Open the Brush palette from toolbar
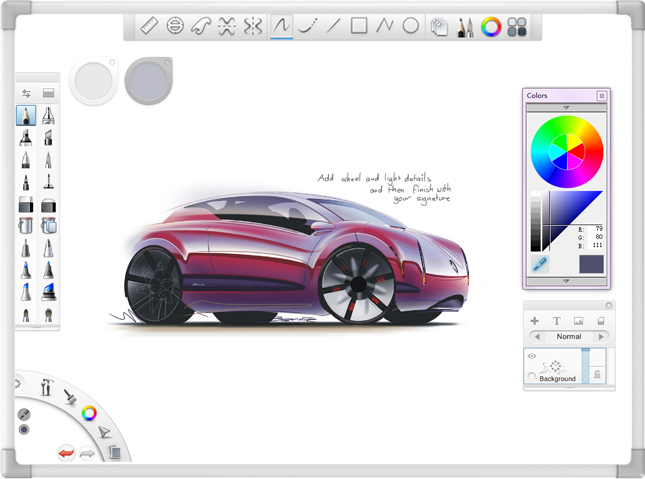This screenshot has height=479, width=645. [x=465, y=27]
